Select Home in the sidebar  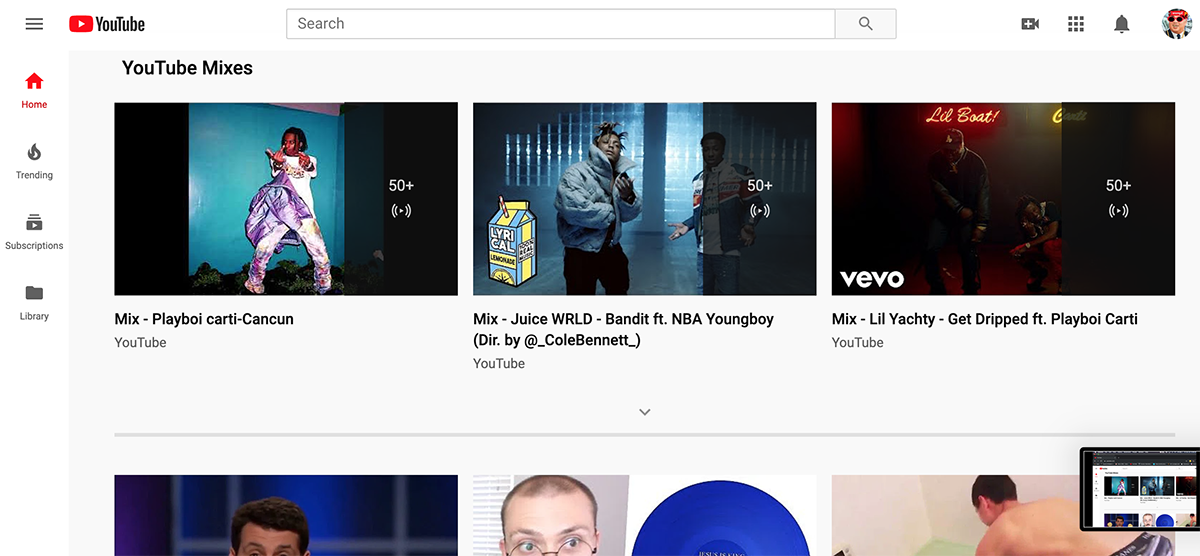pos(34,90)
